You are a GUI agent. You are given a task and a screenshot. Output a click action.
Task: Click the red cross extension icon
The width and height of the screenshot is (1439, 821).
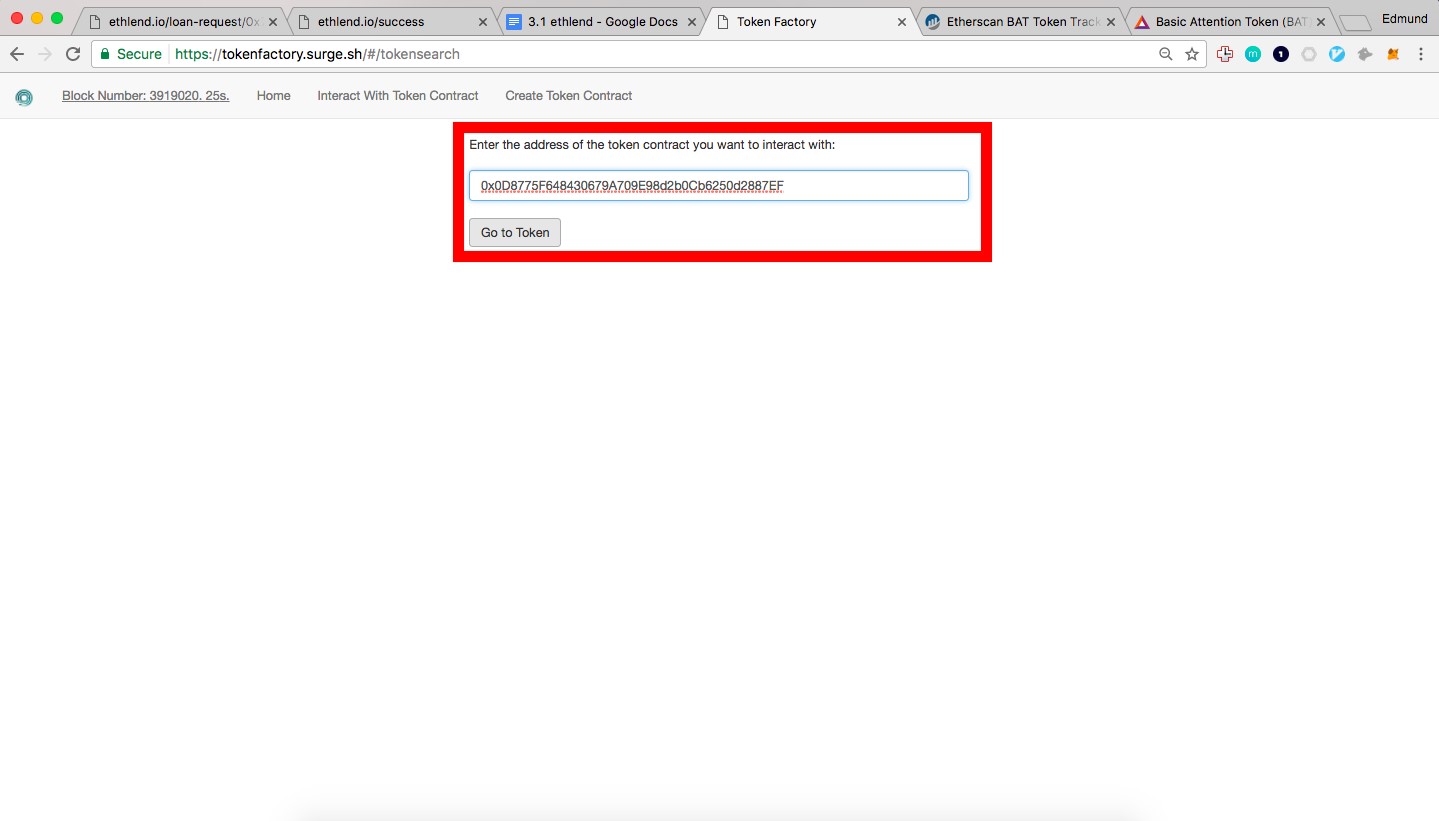click(x=1225, y=55)
